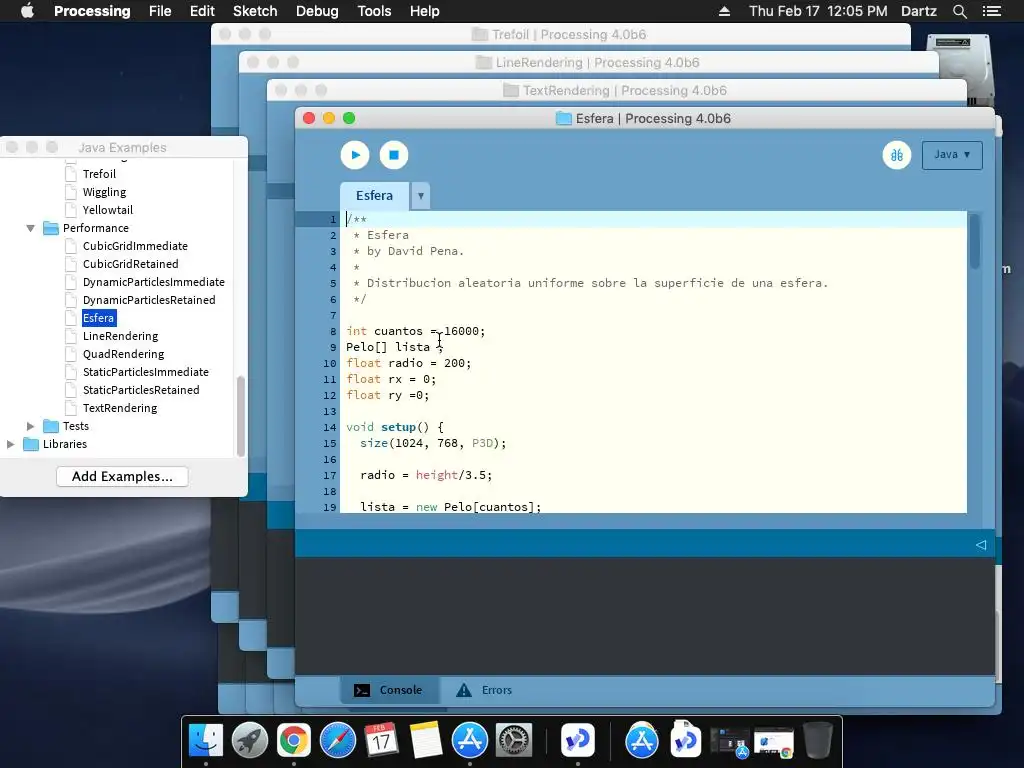Open Safari from the Dock
This screenshot has width=1024, height=768.
click(338, 740)
